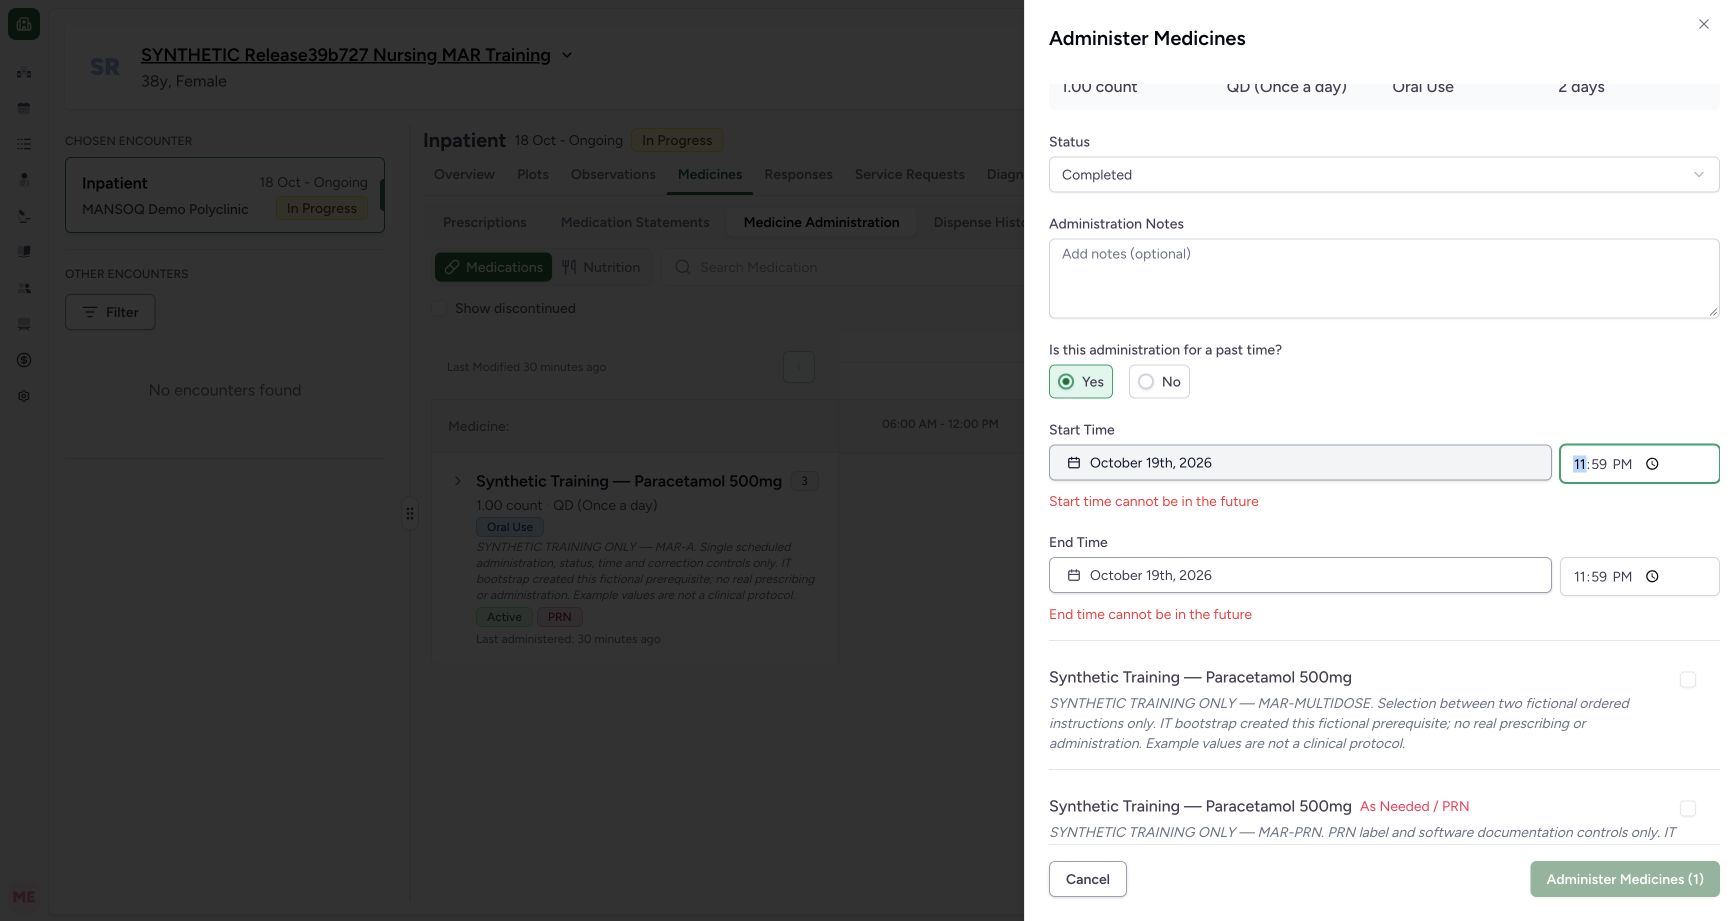Open the settings gear icon in sidebar

[24, 396]
